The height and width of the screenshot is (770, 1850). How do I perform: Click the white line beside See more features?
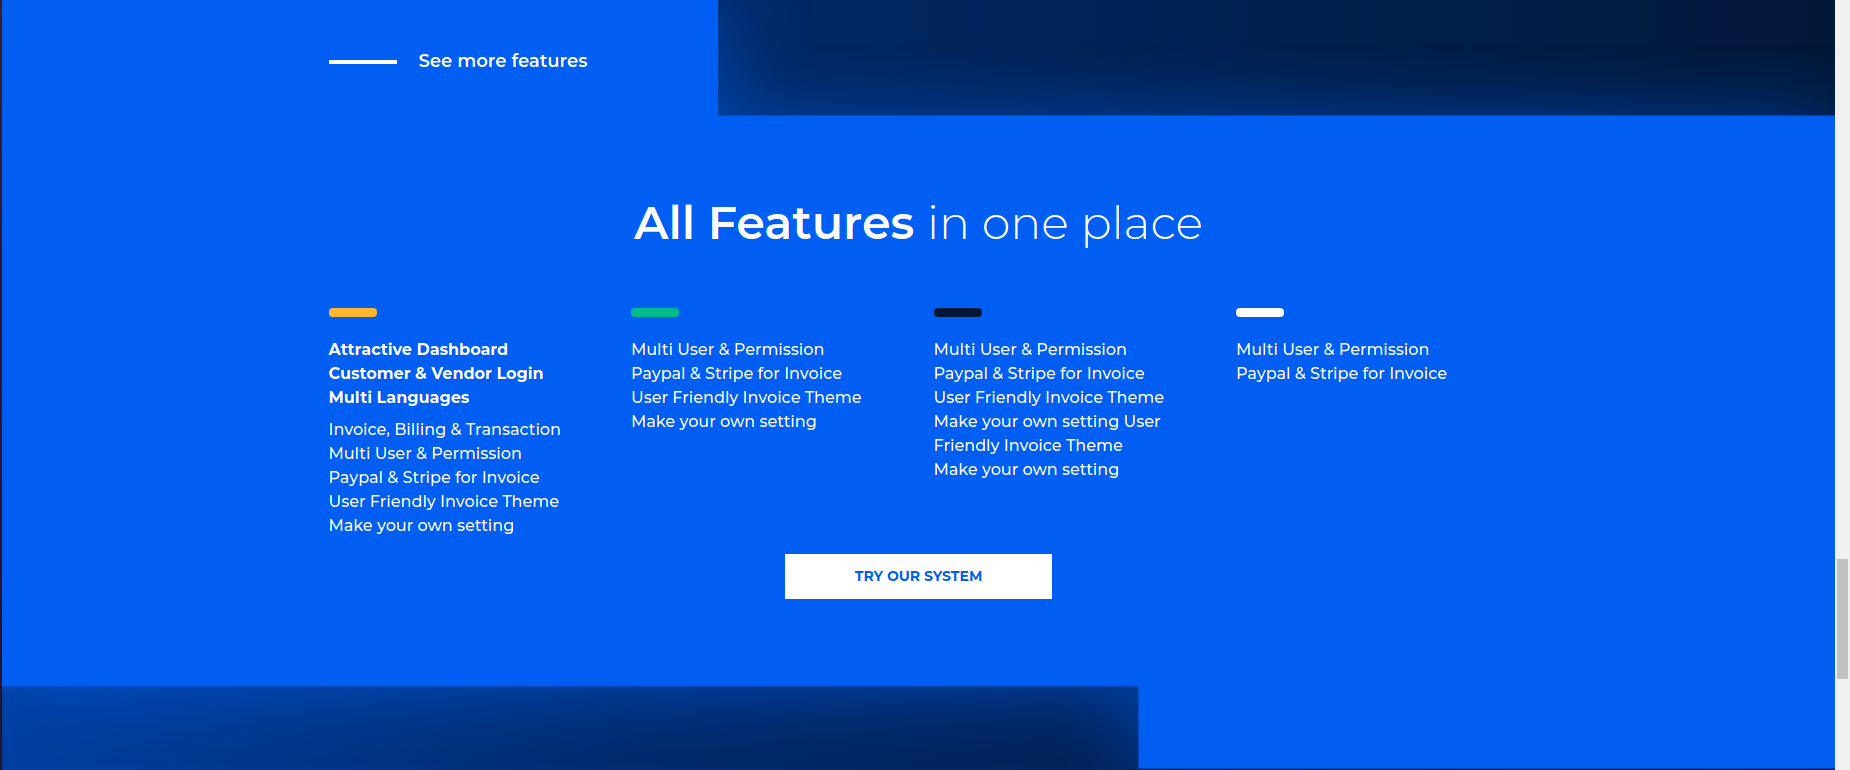click(363, 62)
